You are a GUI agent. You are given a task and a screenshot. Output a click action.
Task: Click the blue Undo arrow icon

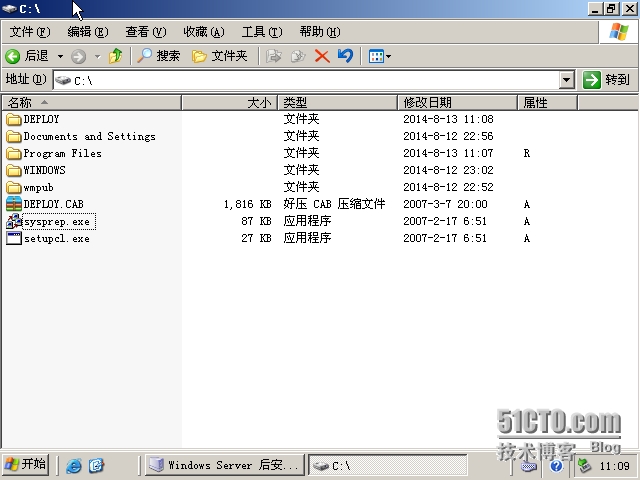(345, 56)
